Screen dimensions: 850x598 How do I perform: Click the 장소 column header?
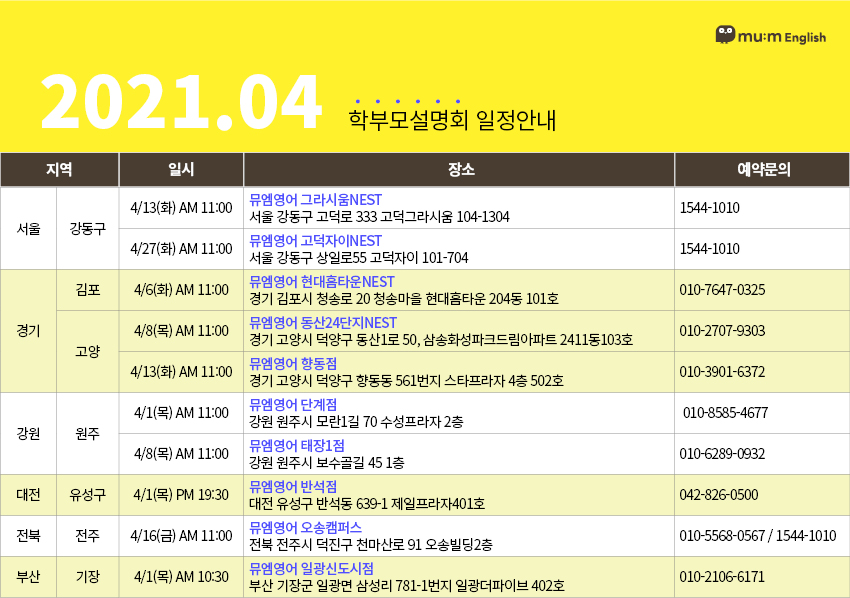coord(459,170)
